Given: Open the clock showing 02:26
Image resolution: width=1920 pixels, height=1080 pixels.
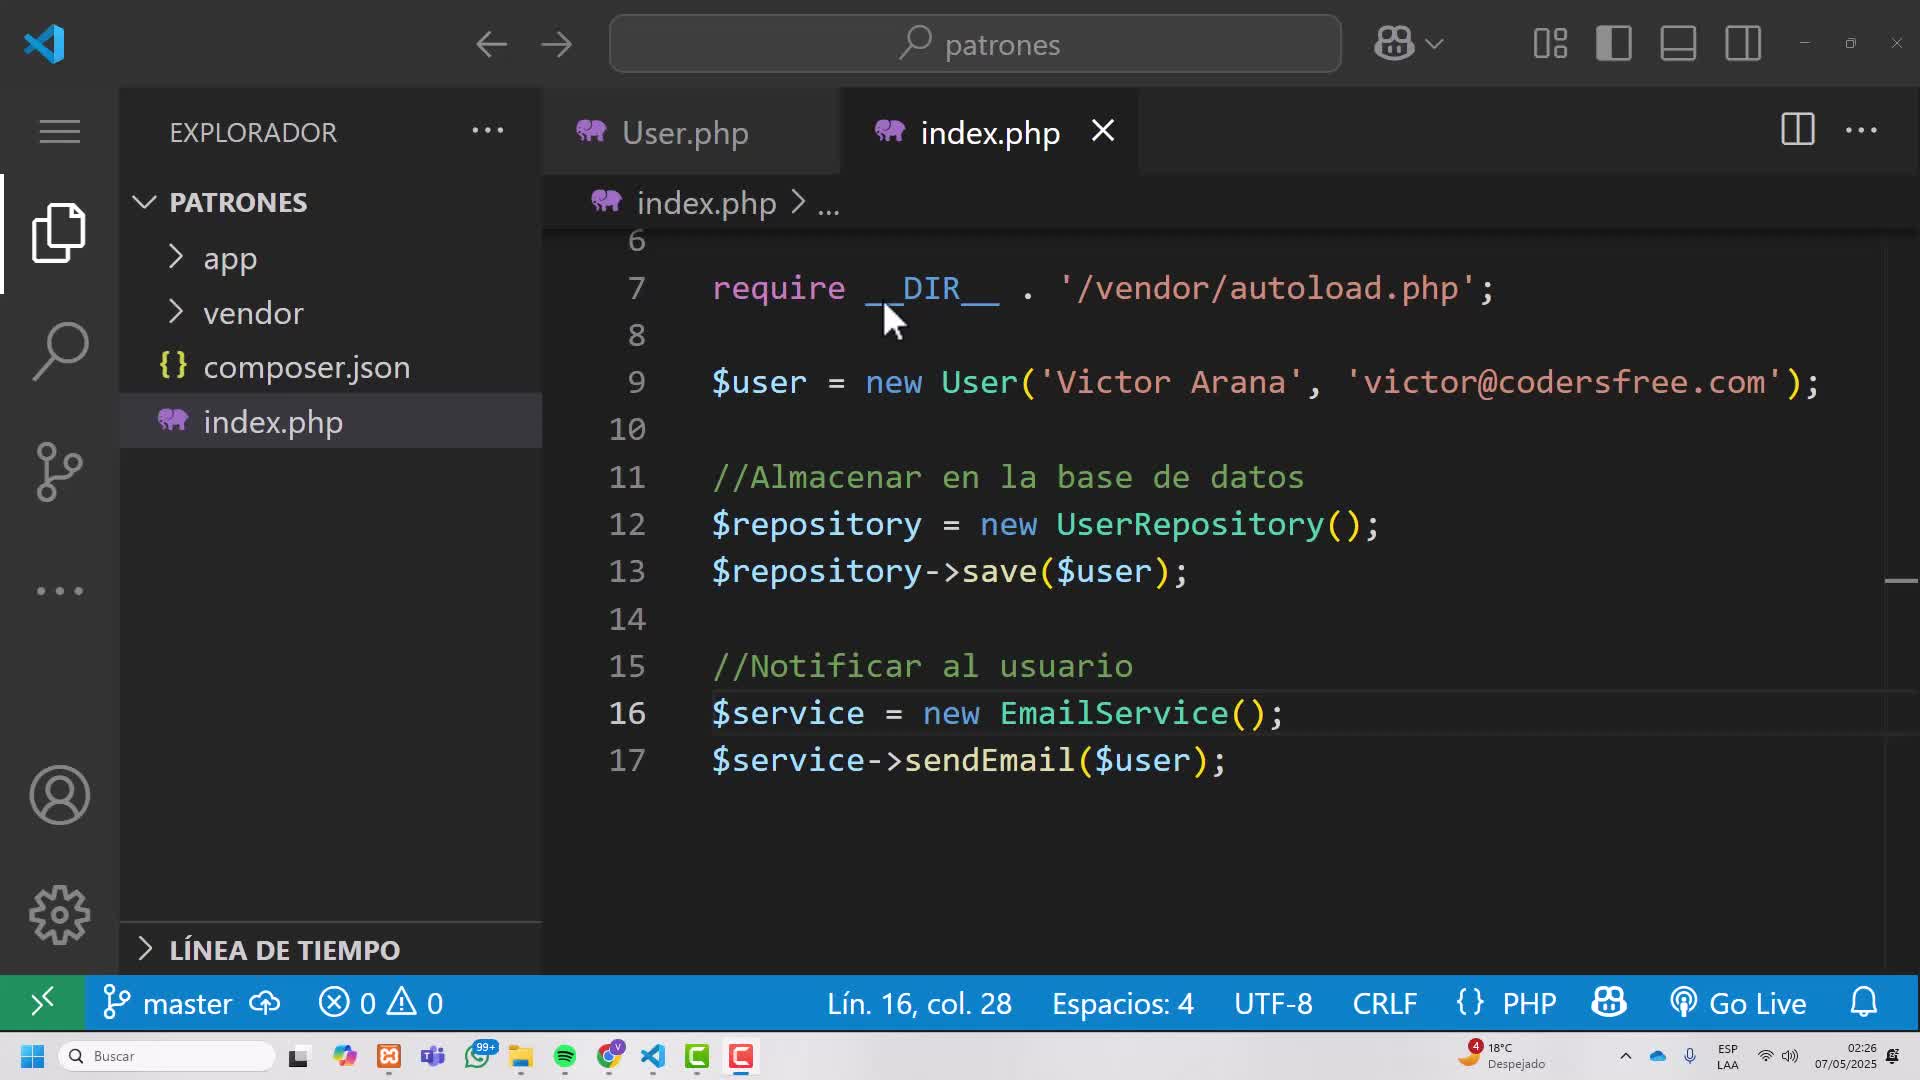Looking at the screenshot, I should 1846,1056.
